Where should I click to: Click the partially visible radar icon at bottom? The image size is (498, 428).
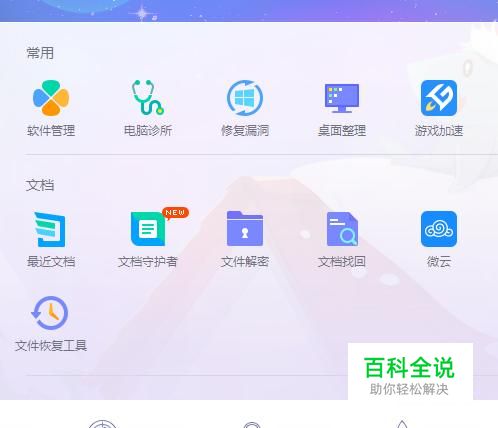pos(102,424)
